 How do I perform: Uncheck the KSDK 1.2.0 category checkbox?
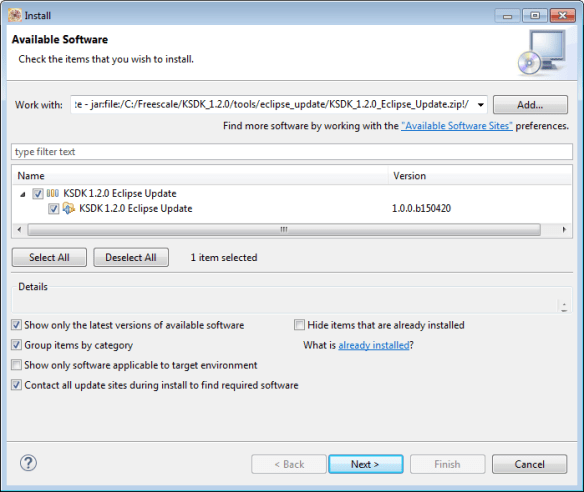[38, 194]
